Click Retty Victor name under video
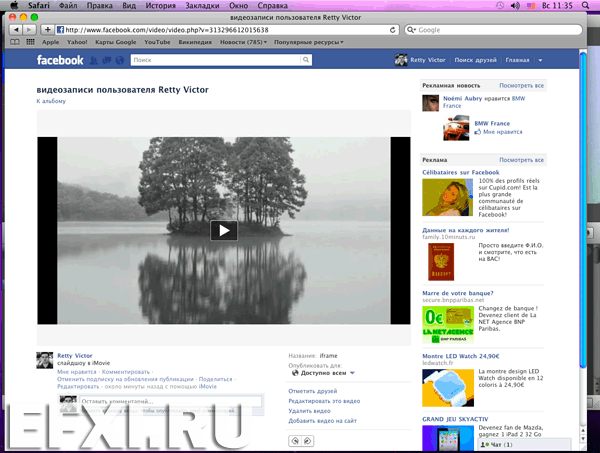The height and width of the screenshot is (453, 600). pyautogui.click(x=75, y=356)
